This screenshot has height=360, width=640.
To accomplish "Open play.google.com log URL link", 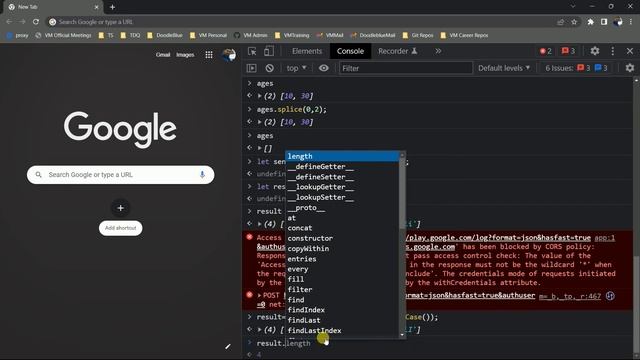I will (x=498, y=238).
